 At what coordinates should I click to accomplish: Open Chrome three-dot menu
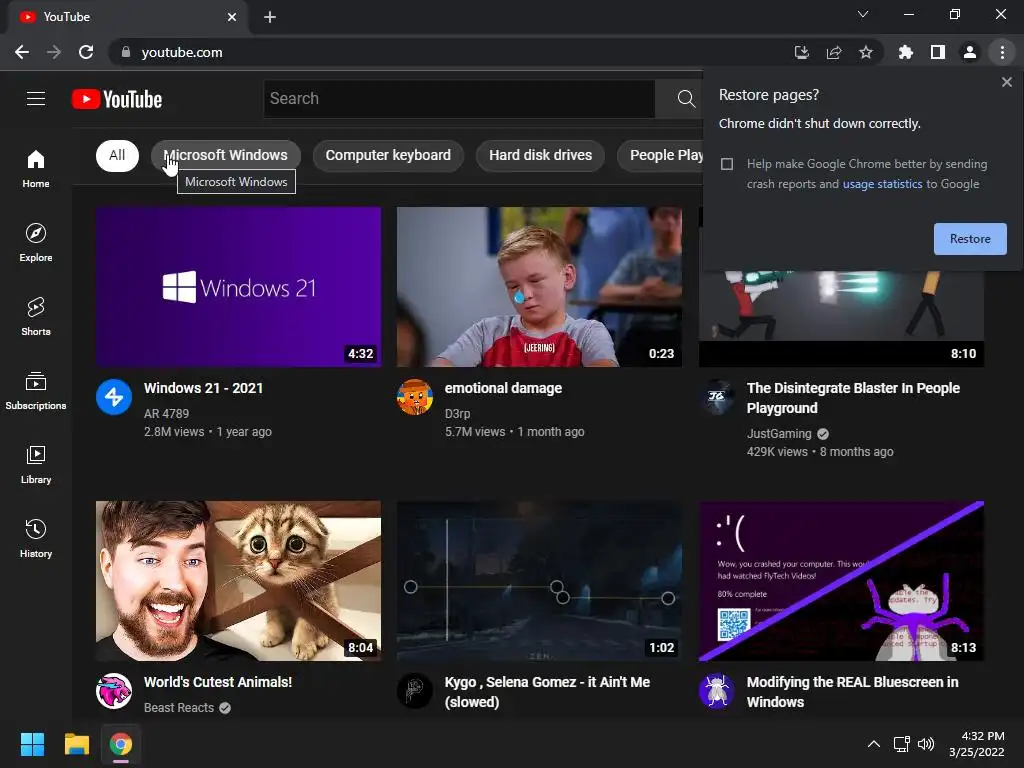point(1002,52)
